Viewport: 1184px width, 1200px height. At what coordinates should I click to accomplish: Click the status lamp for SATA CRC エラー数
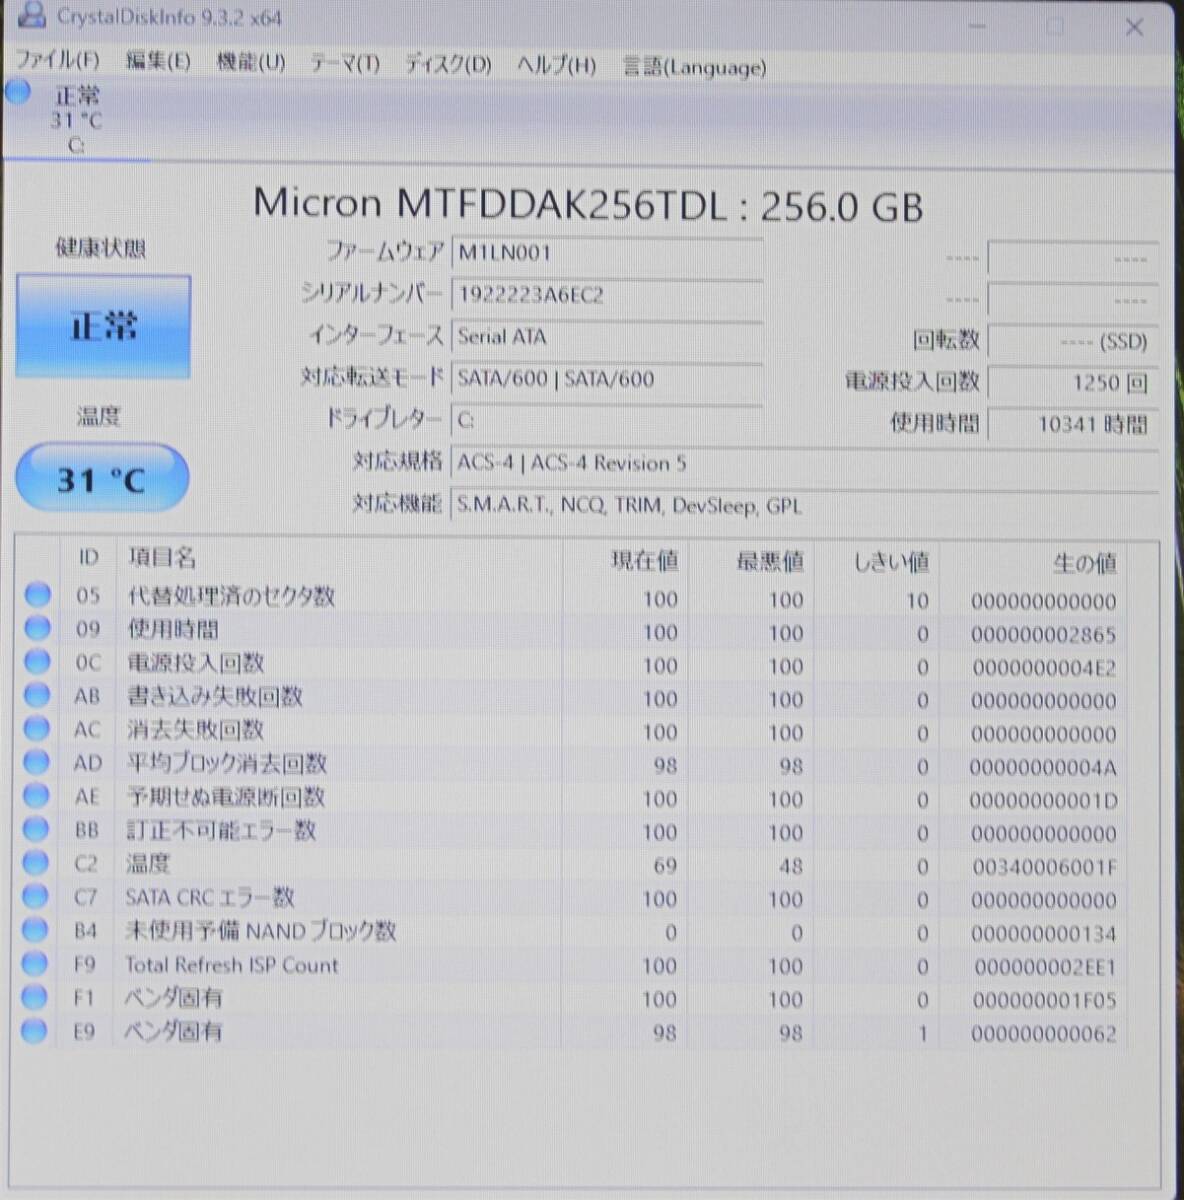click(37, 897)
